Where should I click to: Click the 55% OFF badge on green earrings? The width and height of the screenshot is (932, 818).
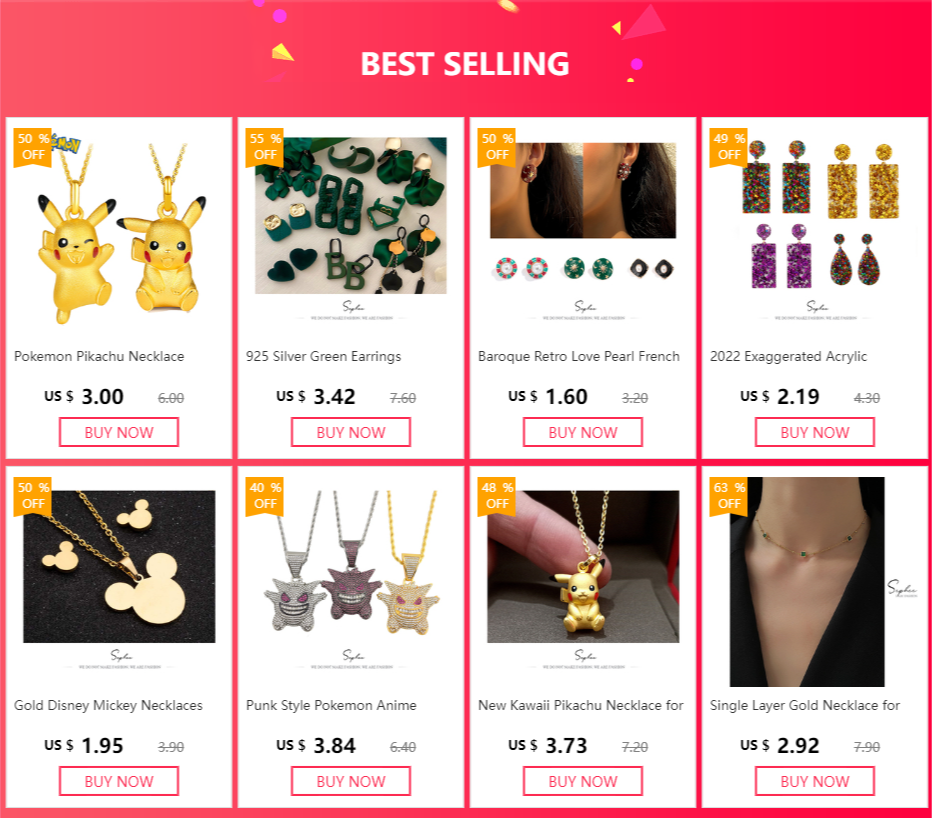[265, 148]
